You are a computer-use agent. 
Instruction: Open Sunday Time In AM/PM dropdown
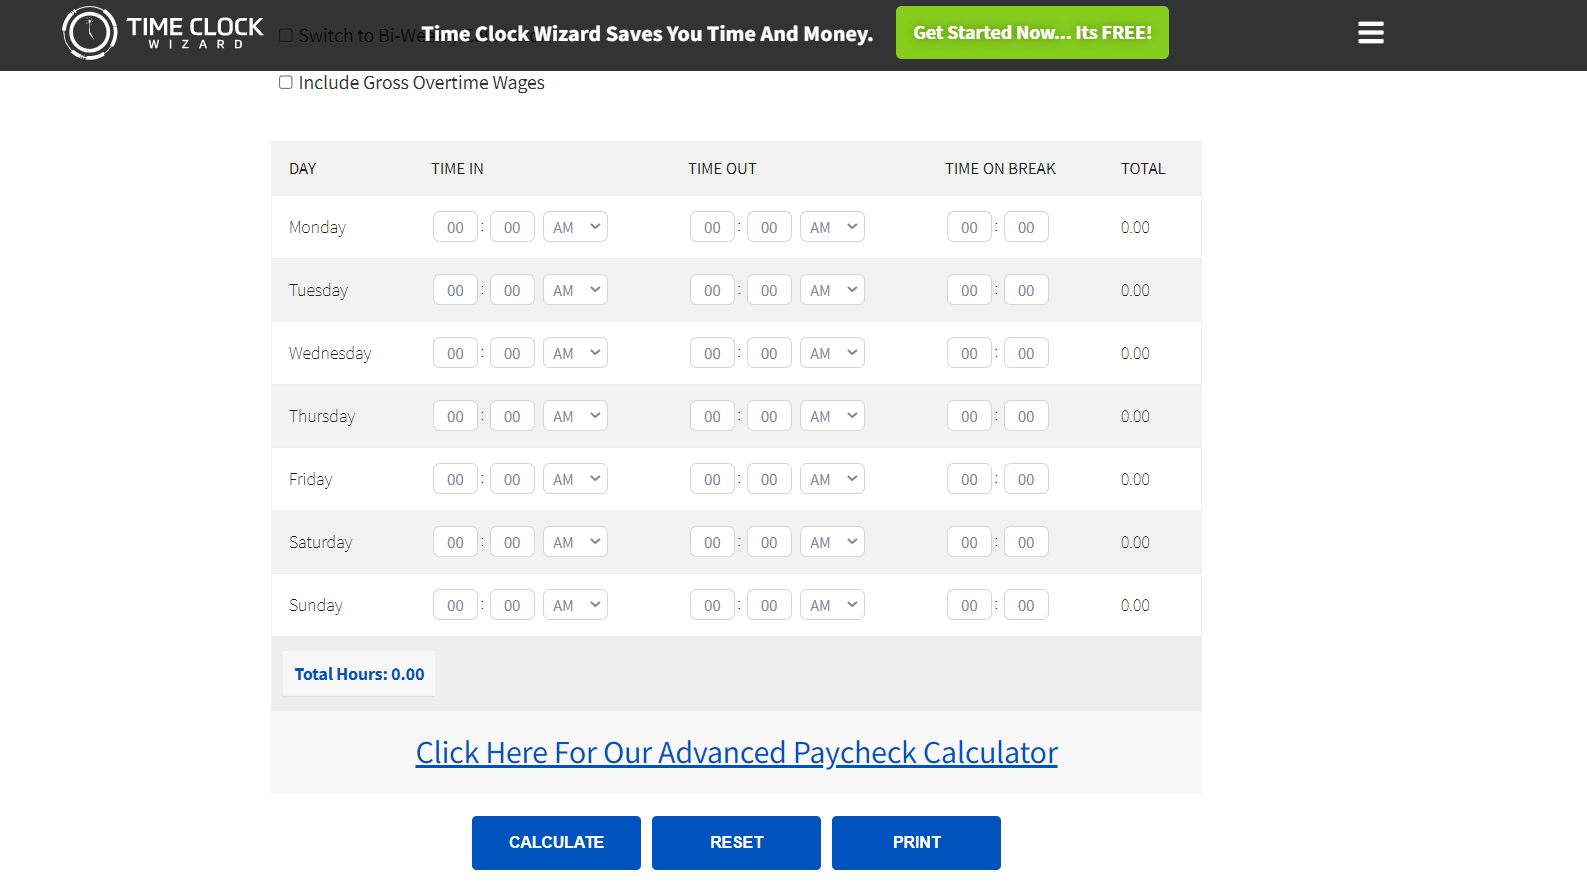click(575, 605)
